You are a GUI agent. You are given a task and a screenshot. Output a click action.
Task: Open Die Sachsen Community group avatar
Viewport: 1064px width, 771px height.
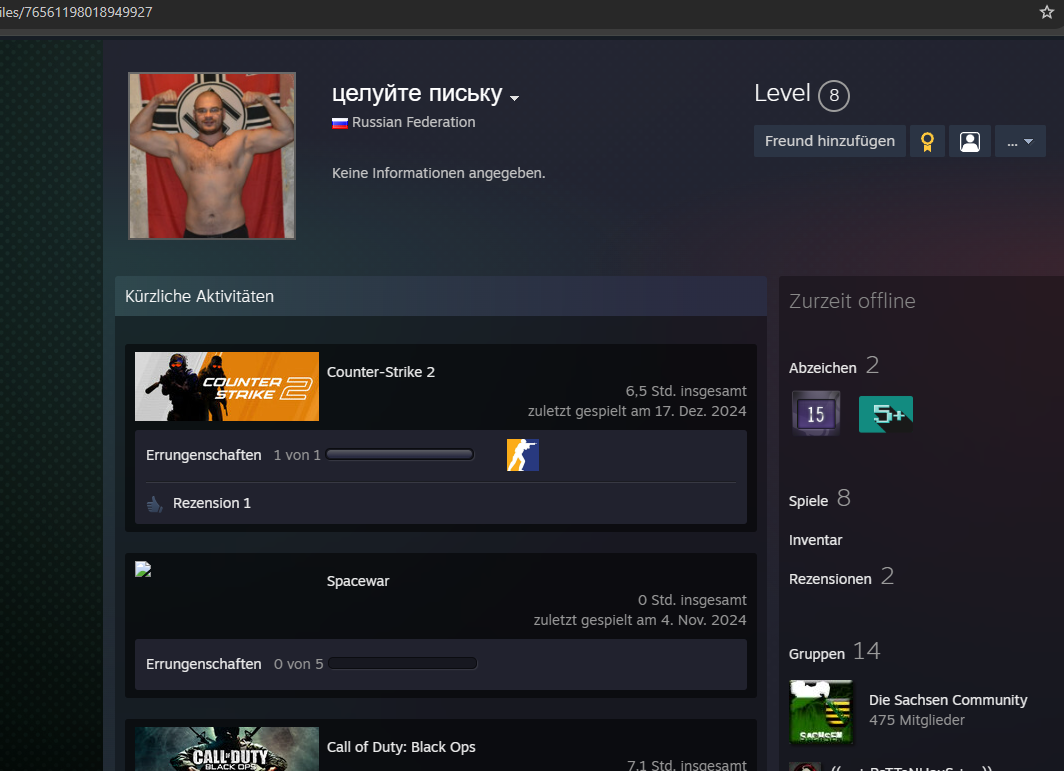tap(821, 712)
